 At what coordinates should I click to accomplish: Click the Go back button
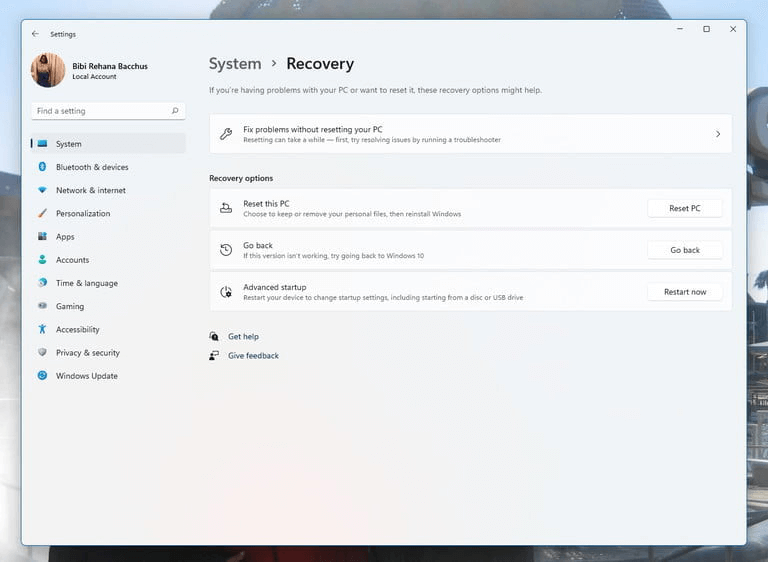685,250
